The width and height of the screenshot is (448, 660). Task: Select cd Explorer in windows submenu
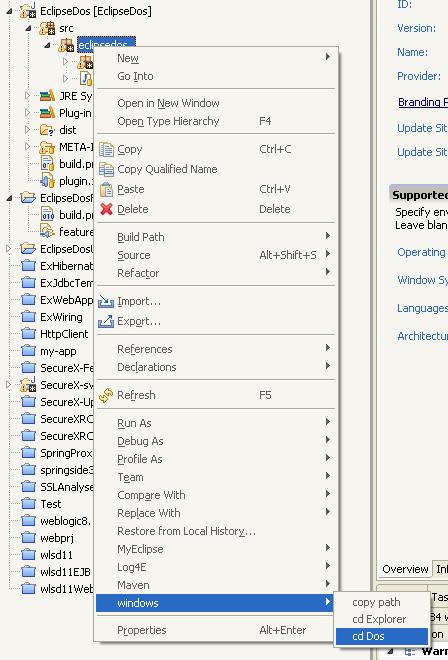382,619
